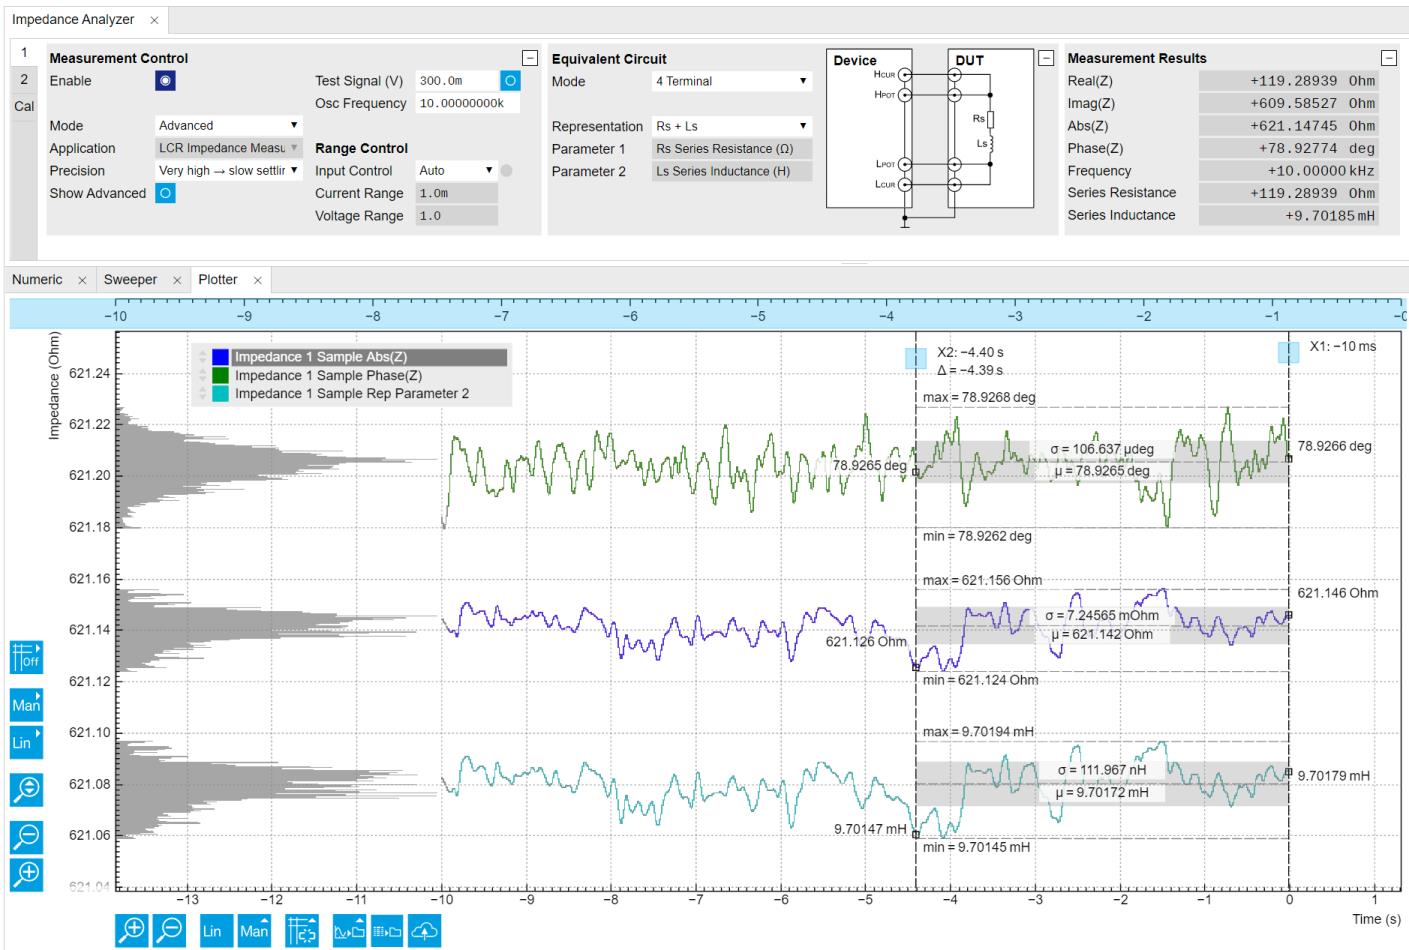The height and width of the screenshot is (950, 1409).
Task: Open the vertical cursor 'Off' mode icon
Action: click(x=26, y=657)
